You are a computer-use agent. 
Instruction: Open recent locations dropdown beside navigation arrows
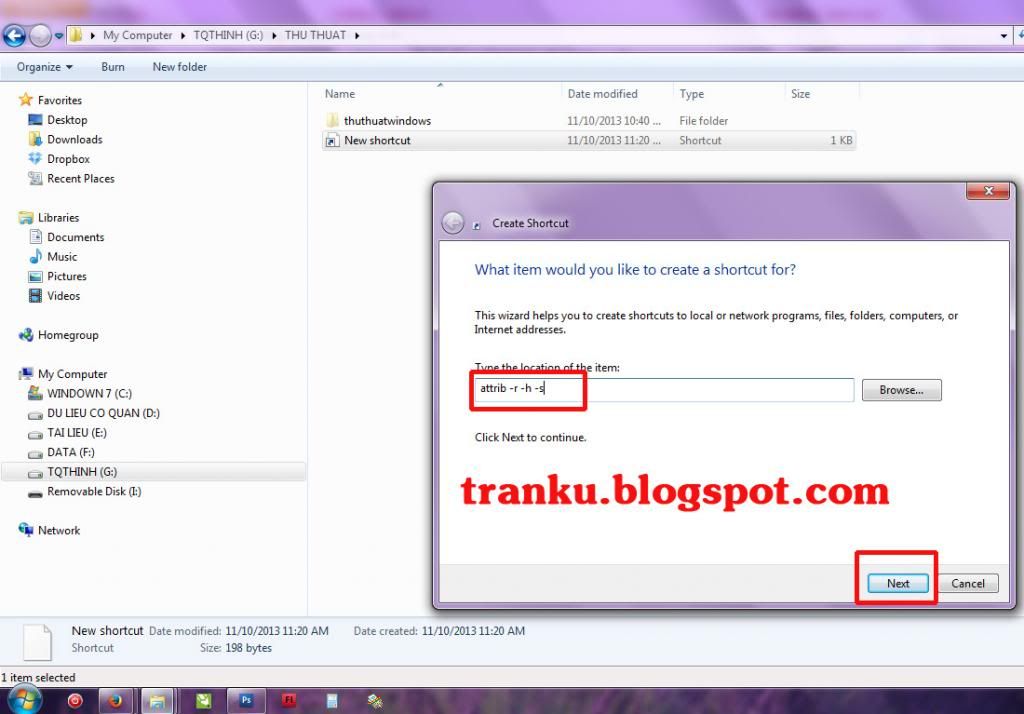point(59,36)
